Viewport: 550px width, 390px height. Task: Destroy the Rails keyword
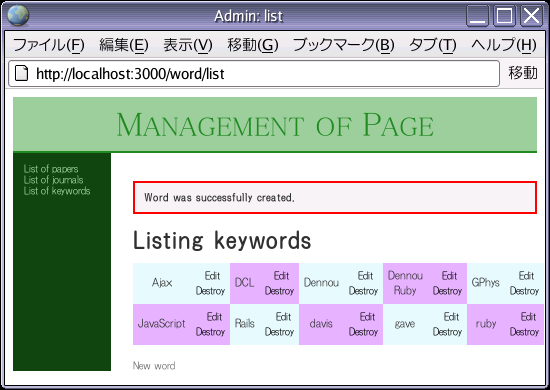click(279, 332)
